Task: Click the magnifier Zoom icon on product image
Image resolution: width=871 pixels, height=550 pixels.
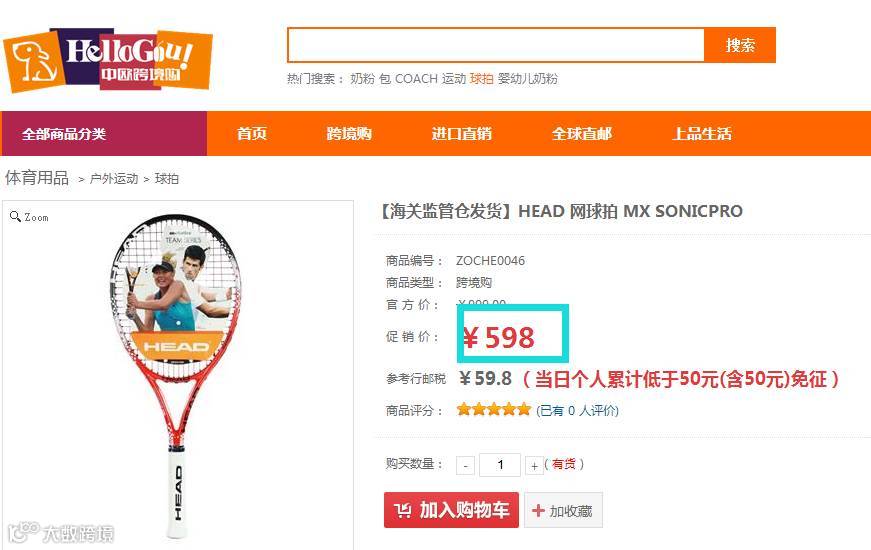Action: point(15,217)
